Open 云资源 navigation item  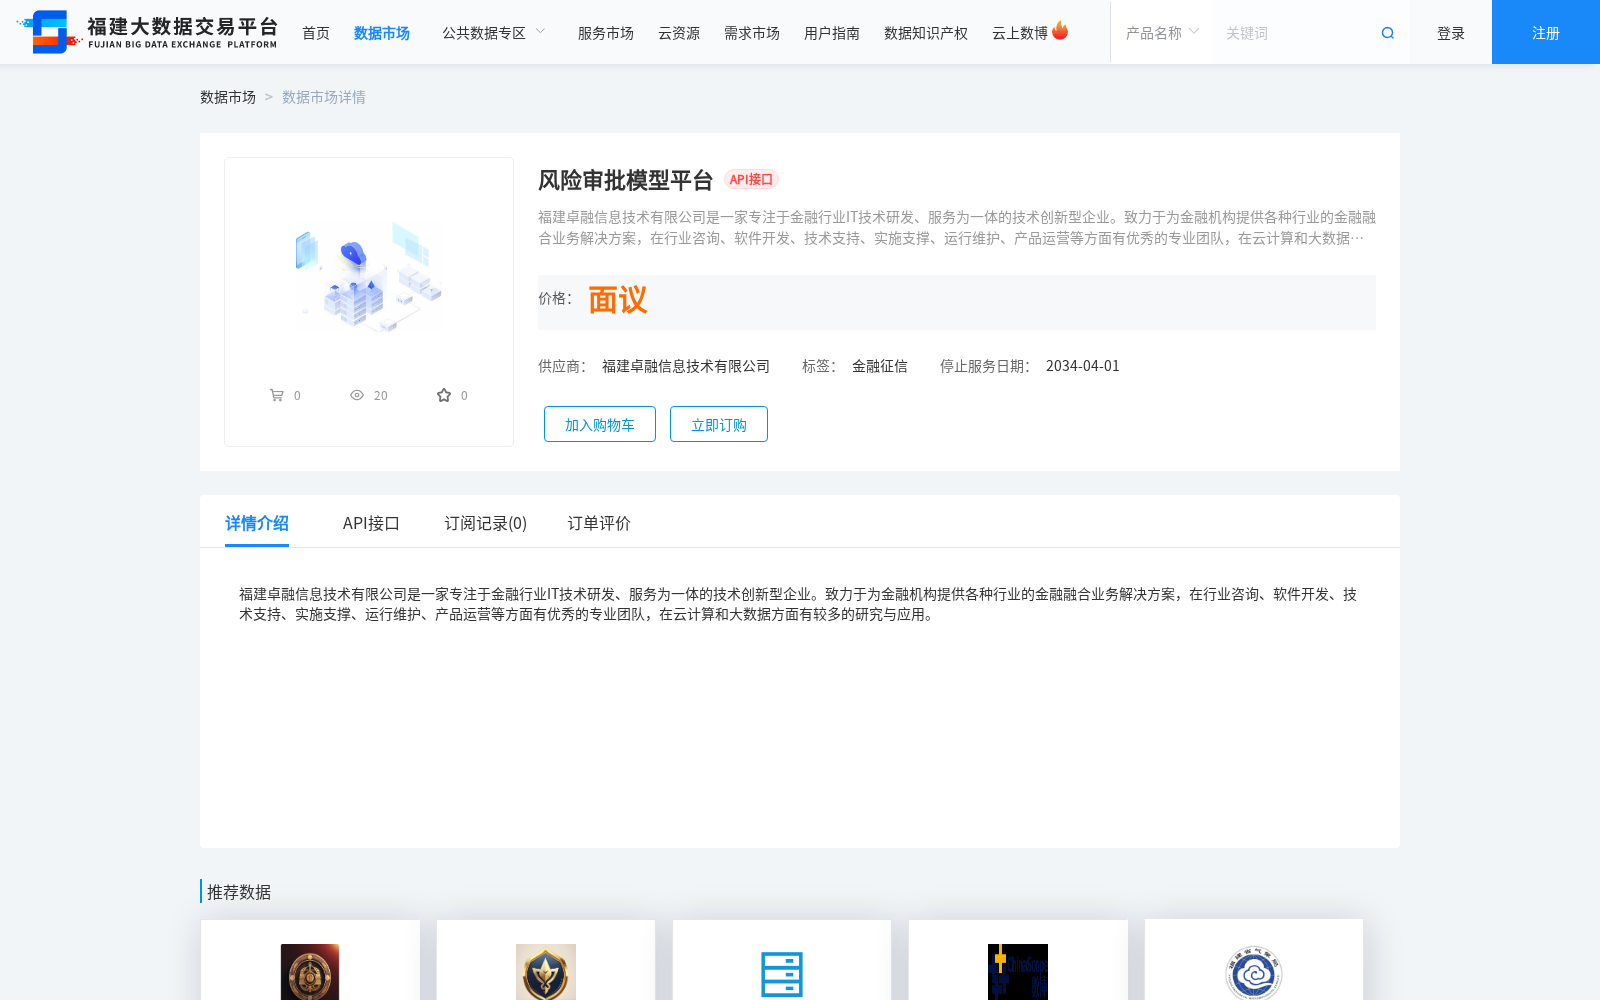coord(679,33)
